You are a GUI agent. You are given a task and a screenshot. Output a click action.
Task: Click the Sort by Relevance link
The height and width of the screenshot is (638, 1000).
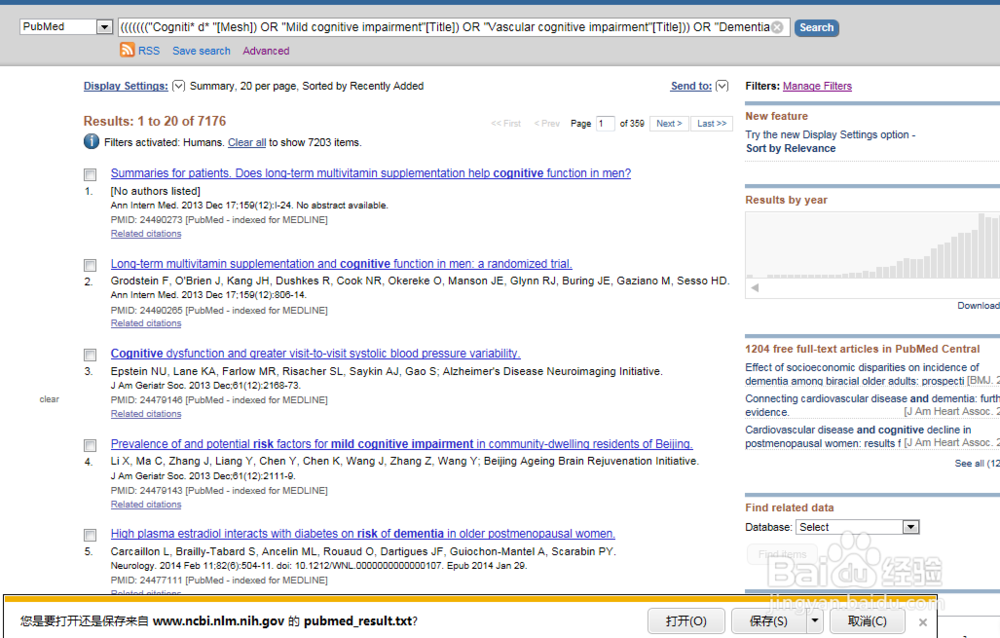791,148
